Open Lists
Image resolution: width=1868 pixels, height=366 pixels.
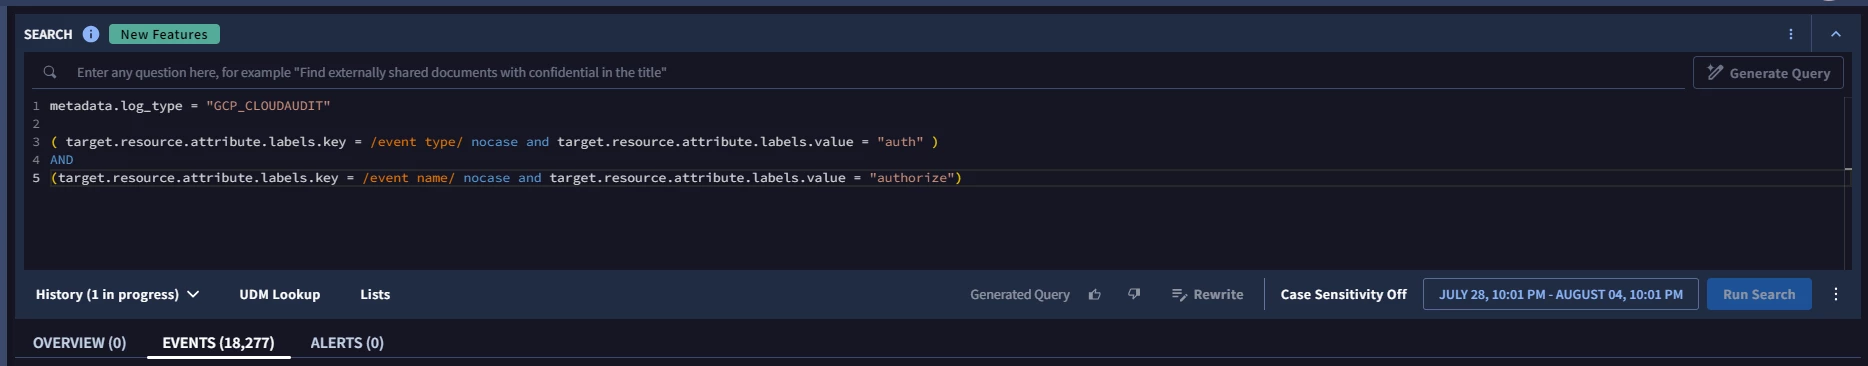pos(375,294)
